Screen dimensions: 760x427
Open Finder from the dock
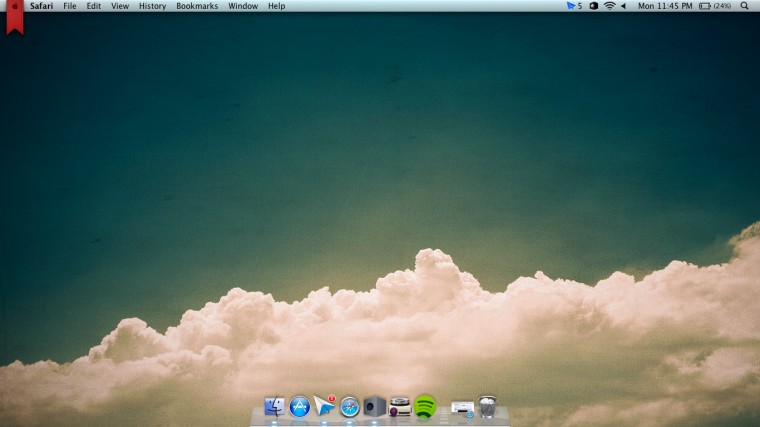274,407
